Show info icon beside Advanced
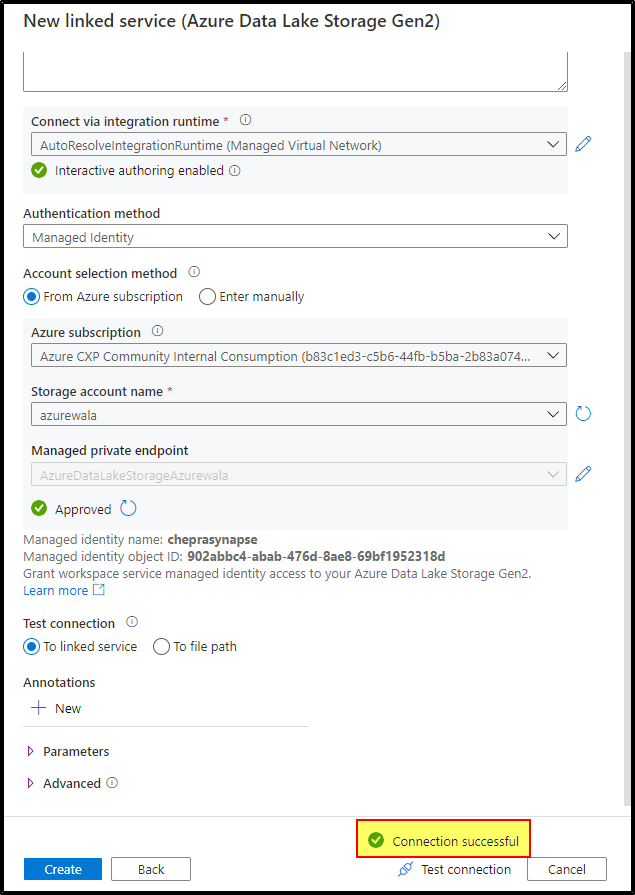This screenshot has height=895, width=635. click(x=112, y=783)
